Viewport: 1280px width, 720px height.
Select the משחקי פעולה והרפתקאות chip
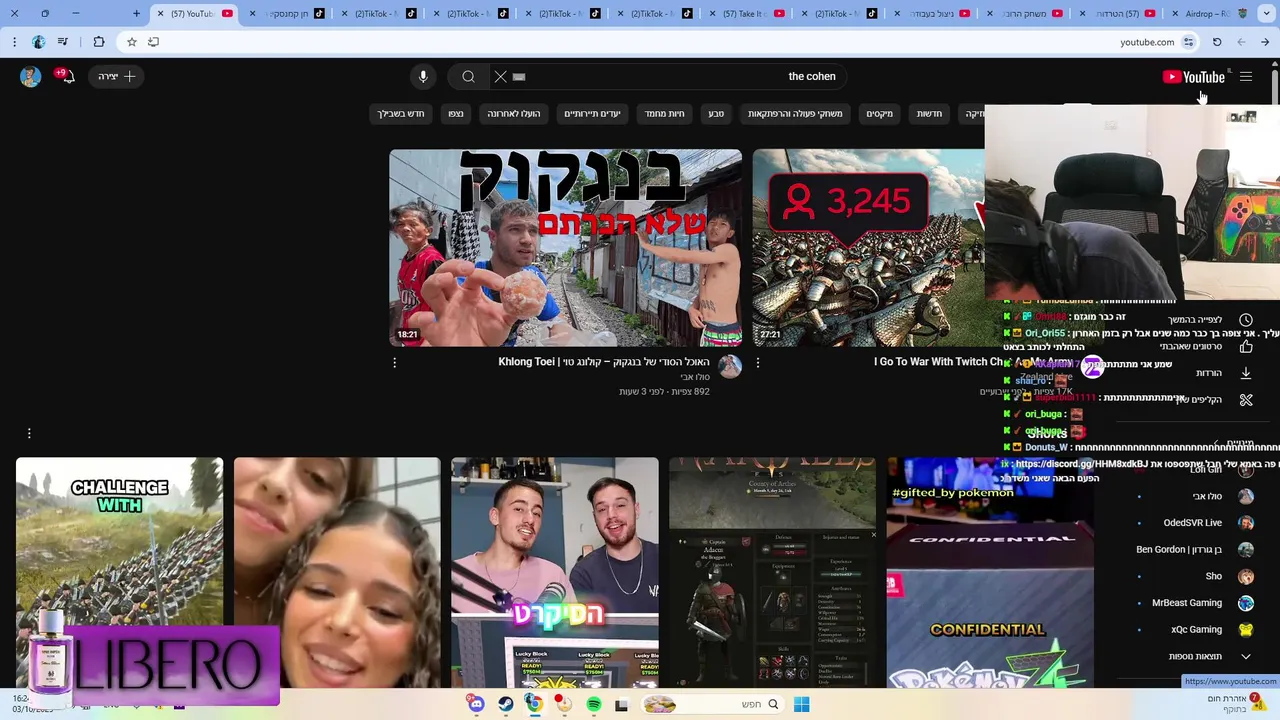point(795,114)
